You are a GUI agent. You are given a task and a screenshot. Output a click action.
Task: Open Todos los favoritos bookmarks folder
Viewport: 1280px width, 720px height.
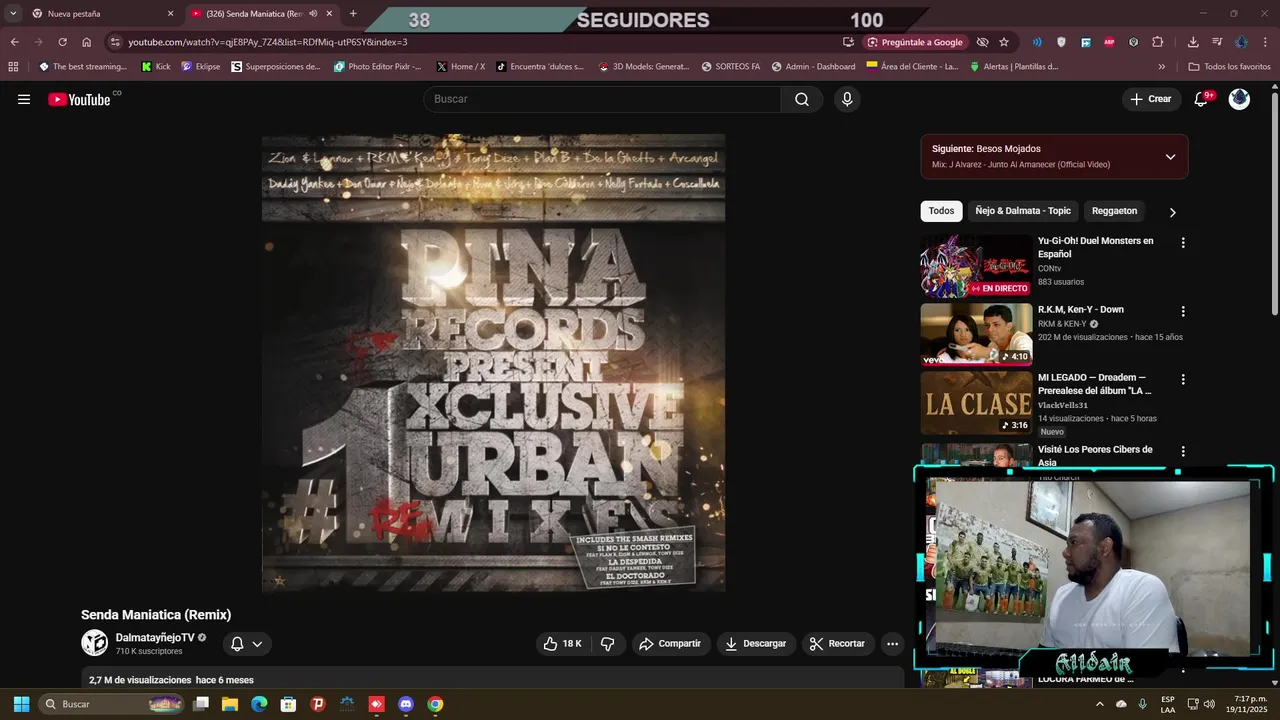(1230, 67)
